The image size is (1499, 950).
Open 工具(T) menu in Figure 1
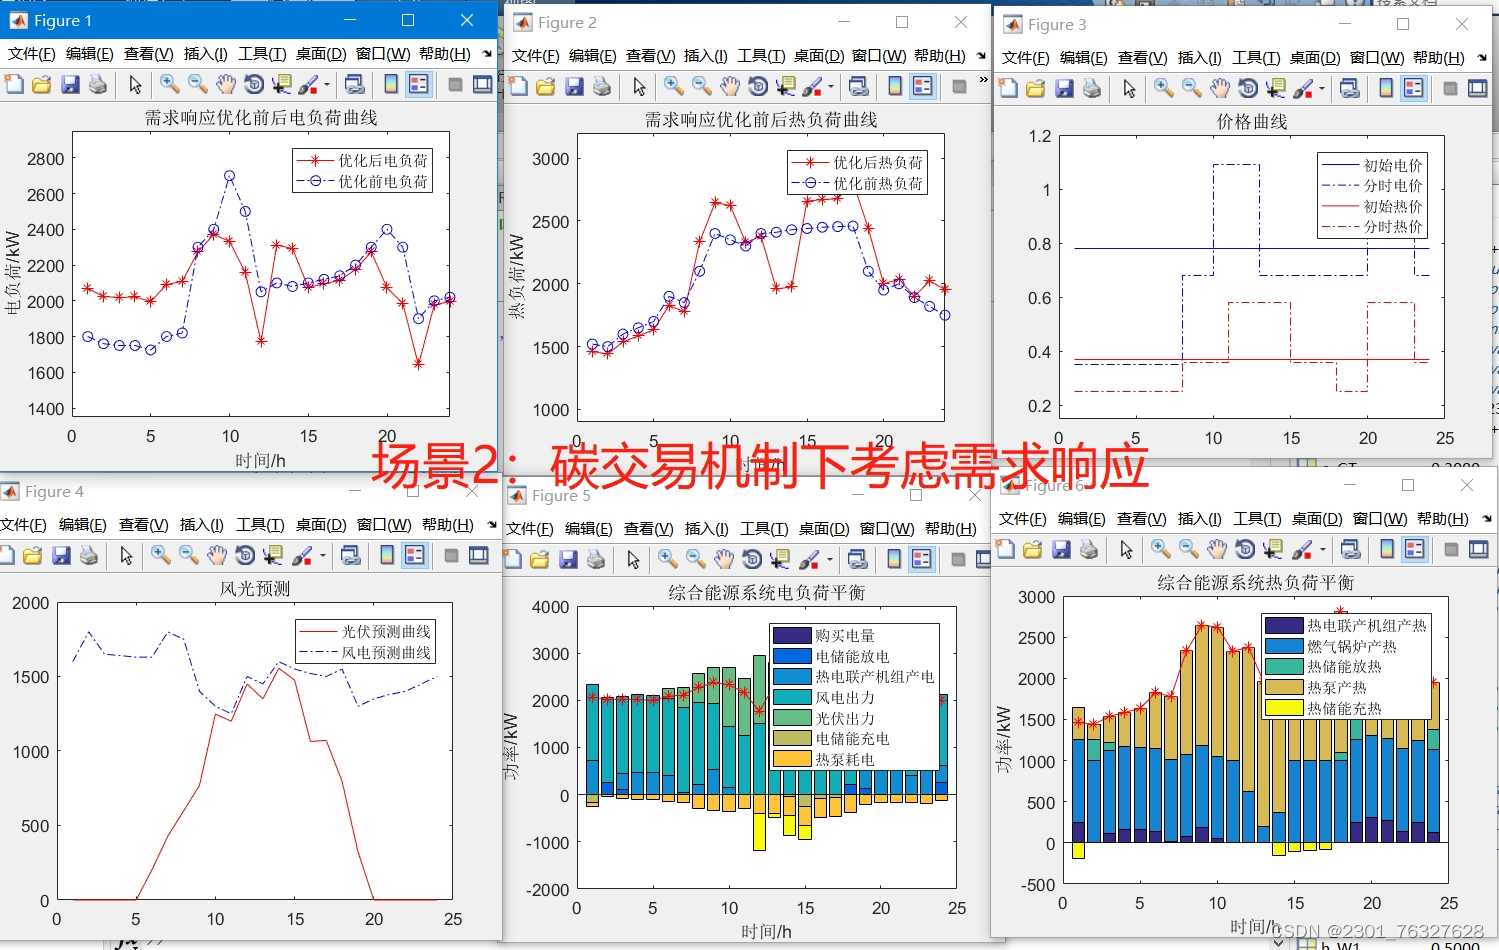tap(262, 54)
